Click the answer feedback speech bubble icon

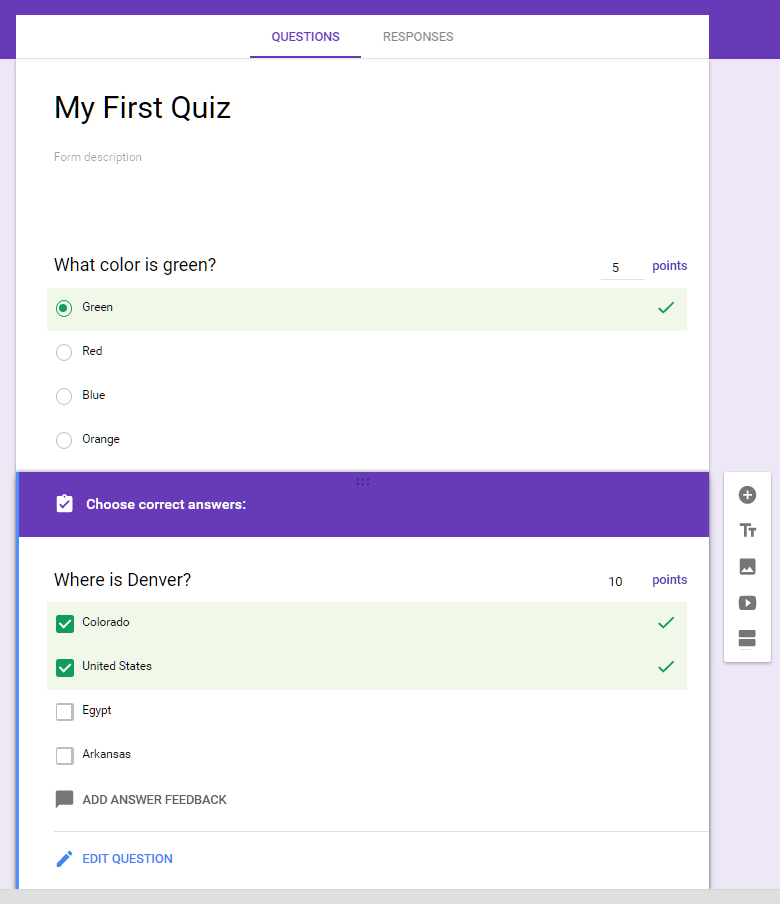[x=65, y=799]
